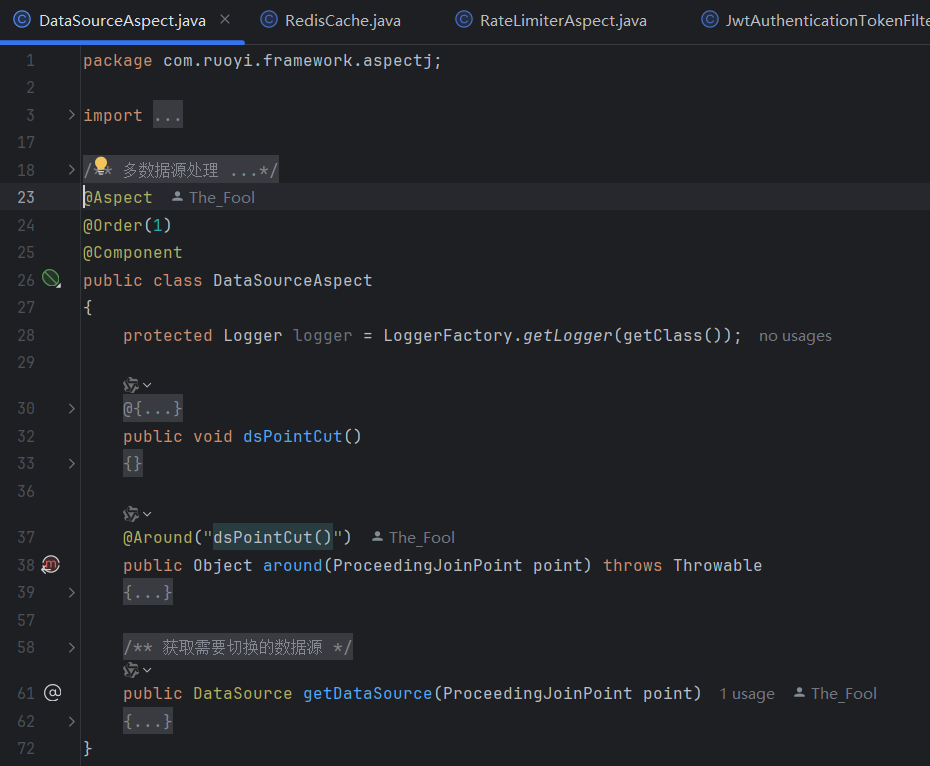
Task: Click the @Aspect annotation
Action: (118, 198)
